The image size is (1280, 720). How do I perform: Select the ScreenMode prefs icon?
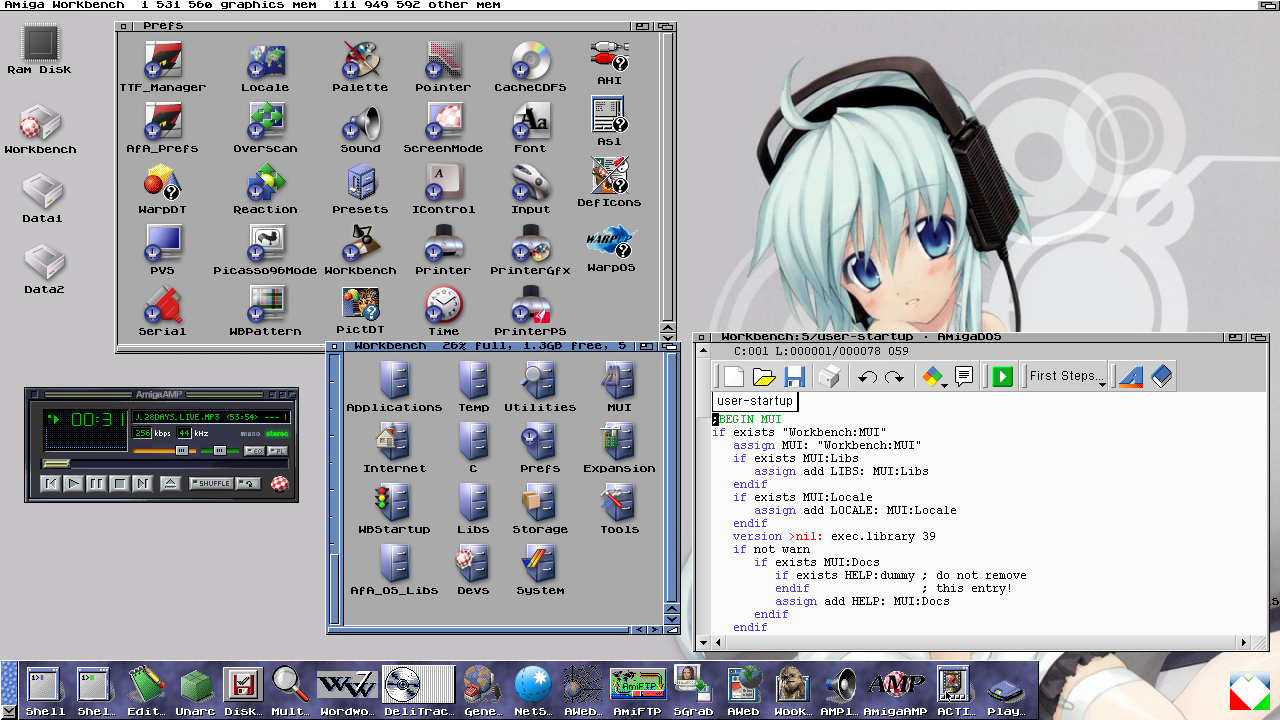(443, 128)
